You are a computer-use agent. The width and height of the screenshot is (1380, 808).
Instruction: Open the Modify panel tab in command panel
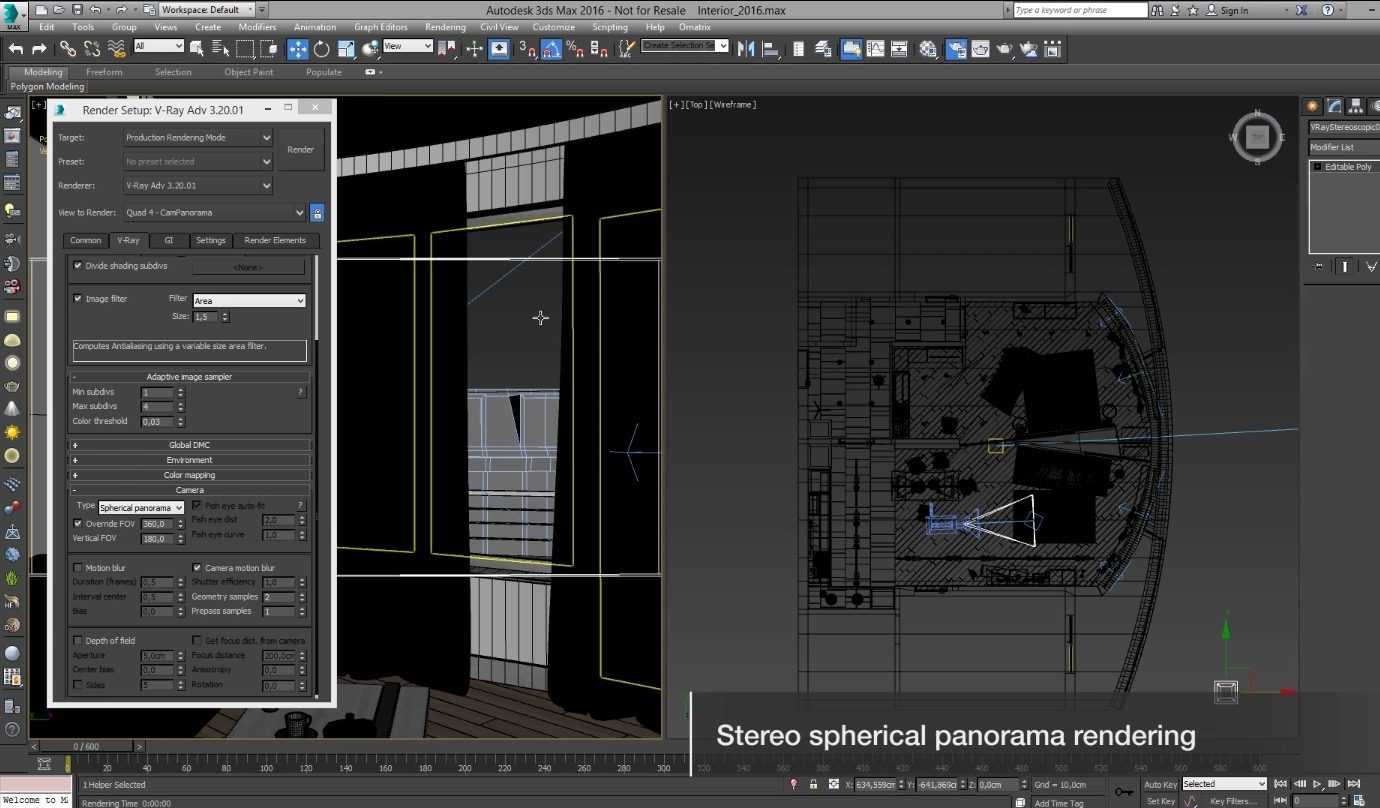click(x=1335, y=106)
